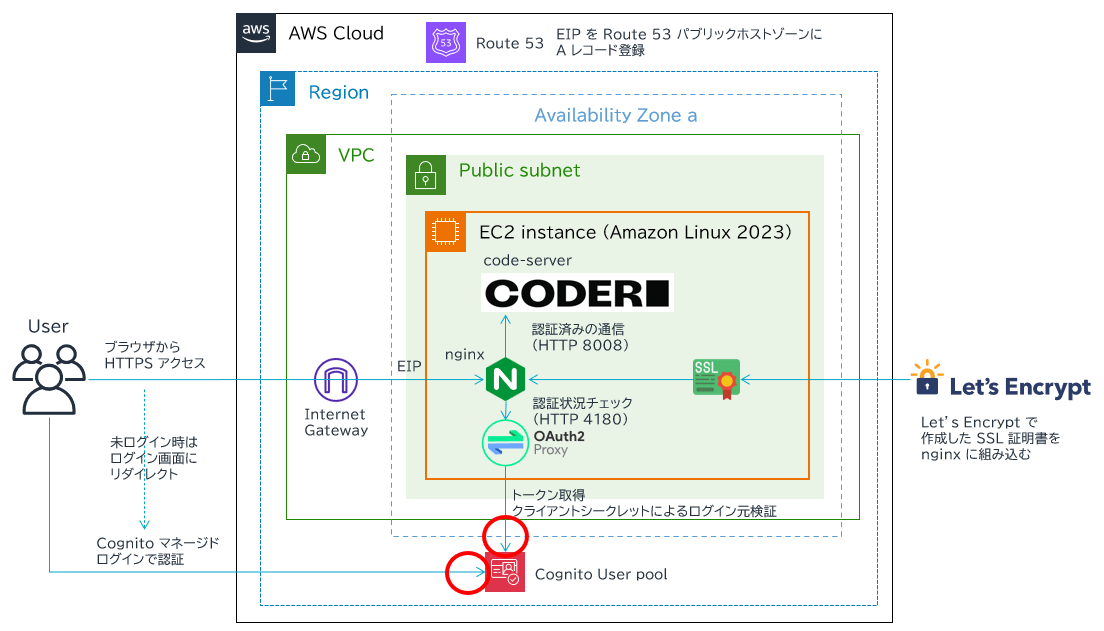Image resolution: width=1104 pixels, height=631 pixels.
Task: Select the Route 53 purple icon
Action: [445, 43]
